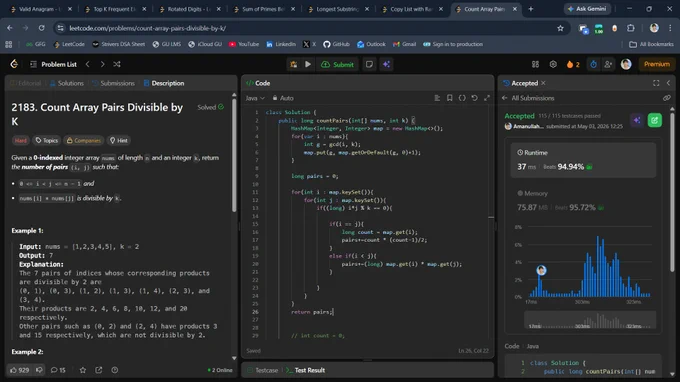Submit the solution
The width and height of the screenshot is (680, 382).
pos(337,64)
